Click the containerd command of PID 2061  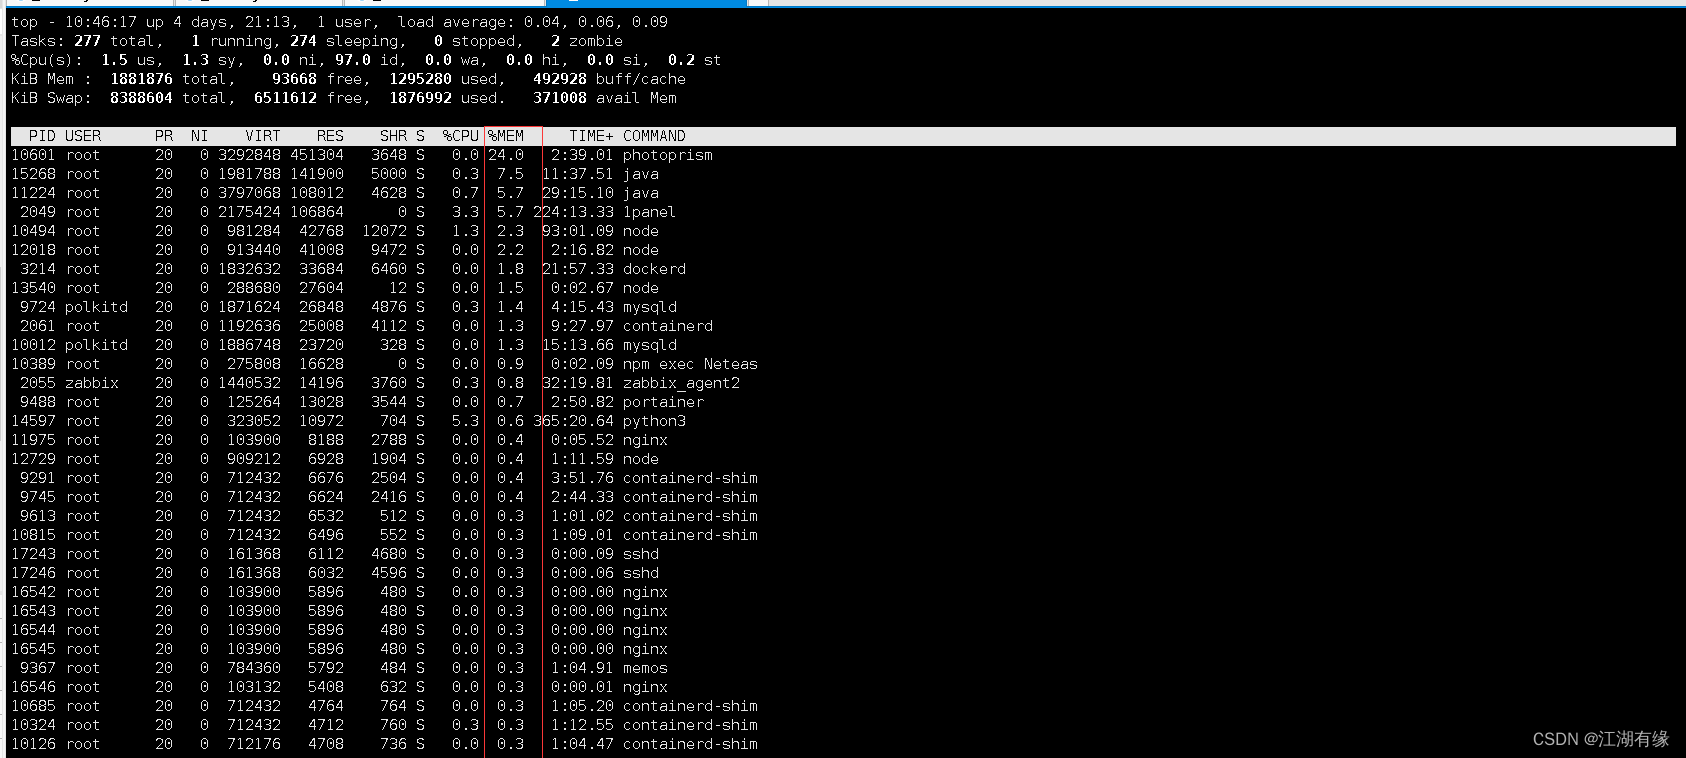click(x=668, y=326)
